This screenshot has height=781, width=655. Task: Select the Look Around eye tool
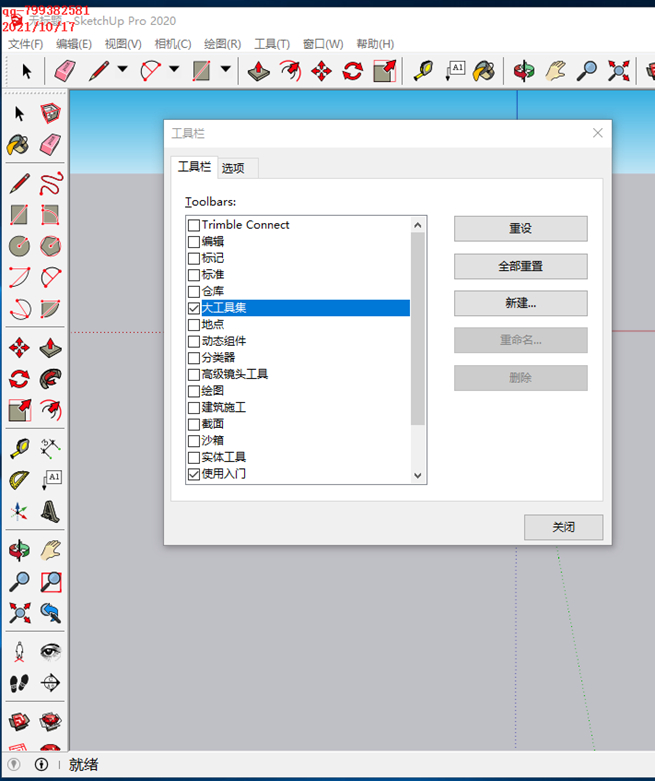click(50, 651)
